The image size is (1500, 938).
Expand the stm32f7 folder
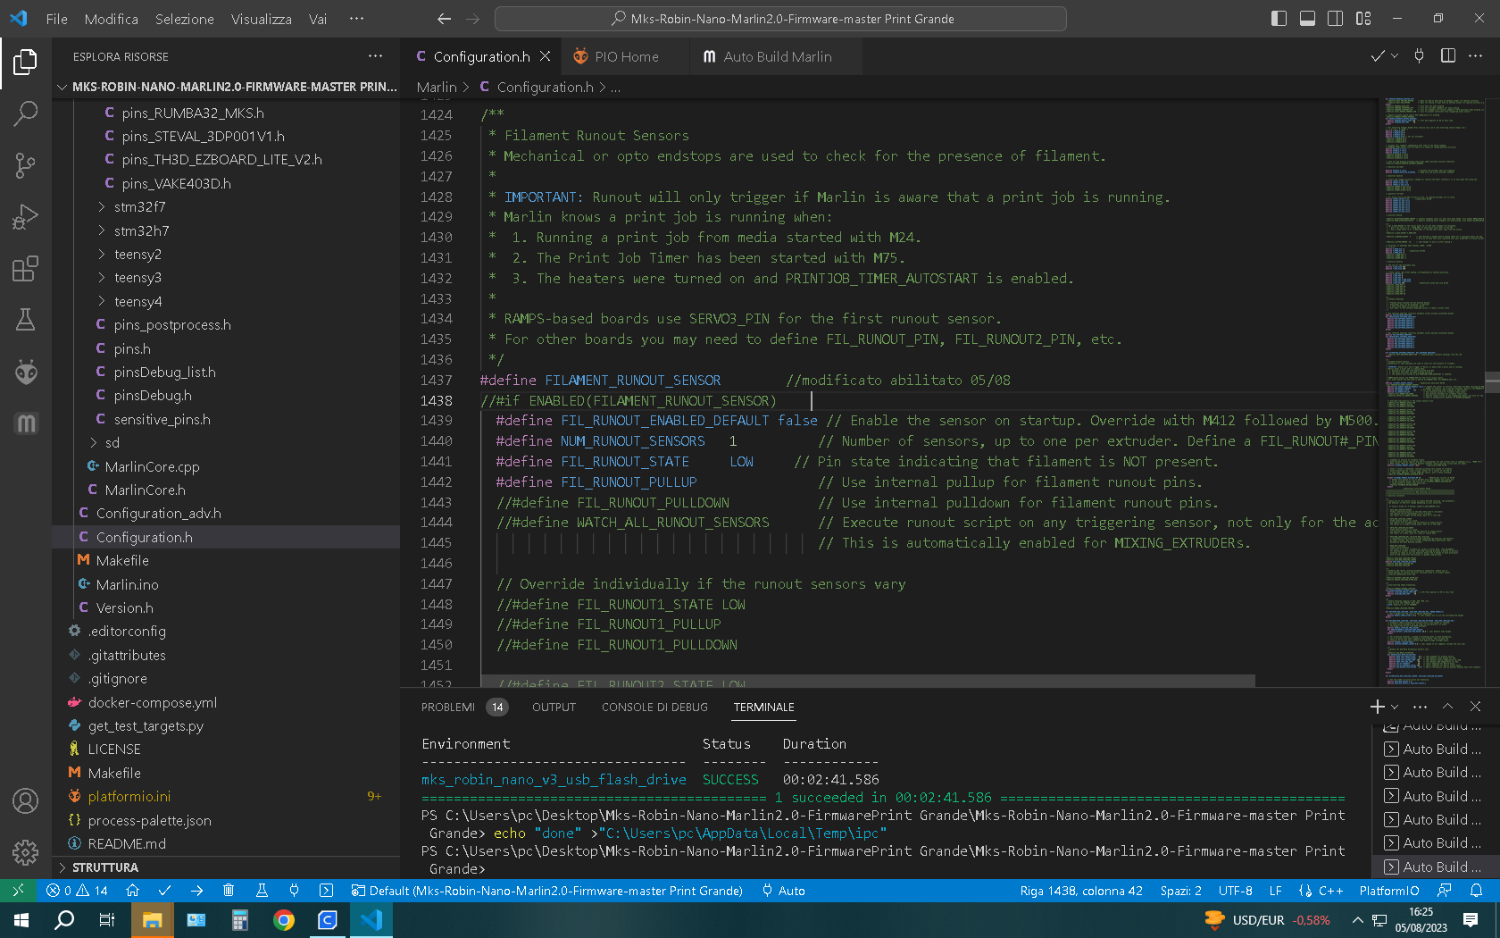click(139, 207)
